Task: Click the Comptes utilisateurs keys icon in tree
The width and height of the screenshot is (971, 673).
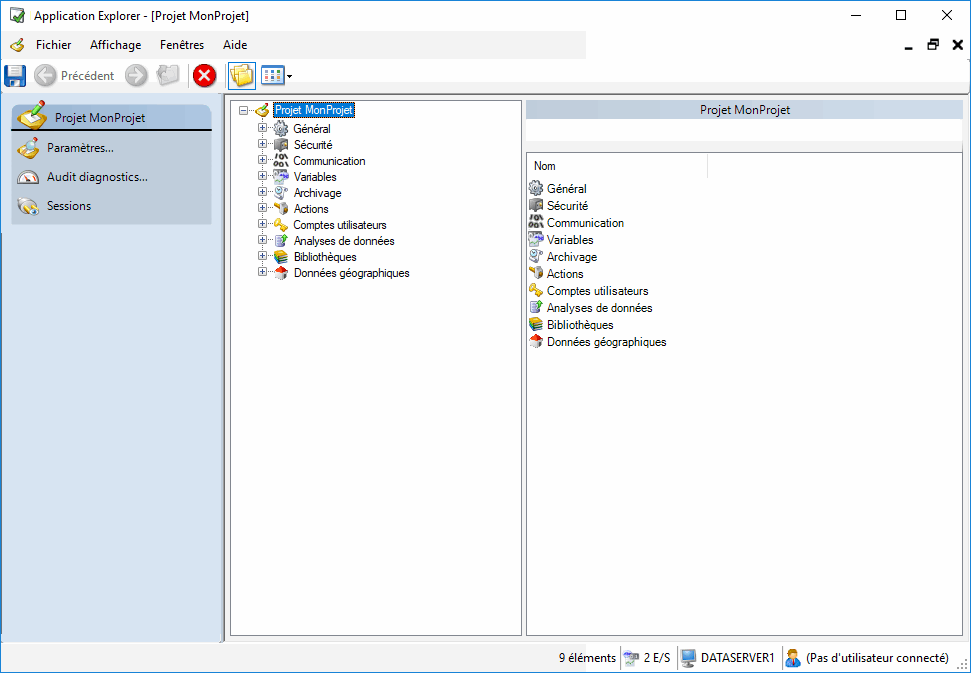Action: pyautogui.click(x=281, y=225)
